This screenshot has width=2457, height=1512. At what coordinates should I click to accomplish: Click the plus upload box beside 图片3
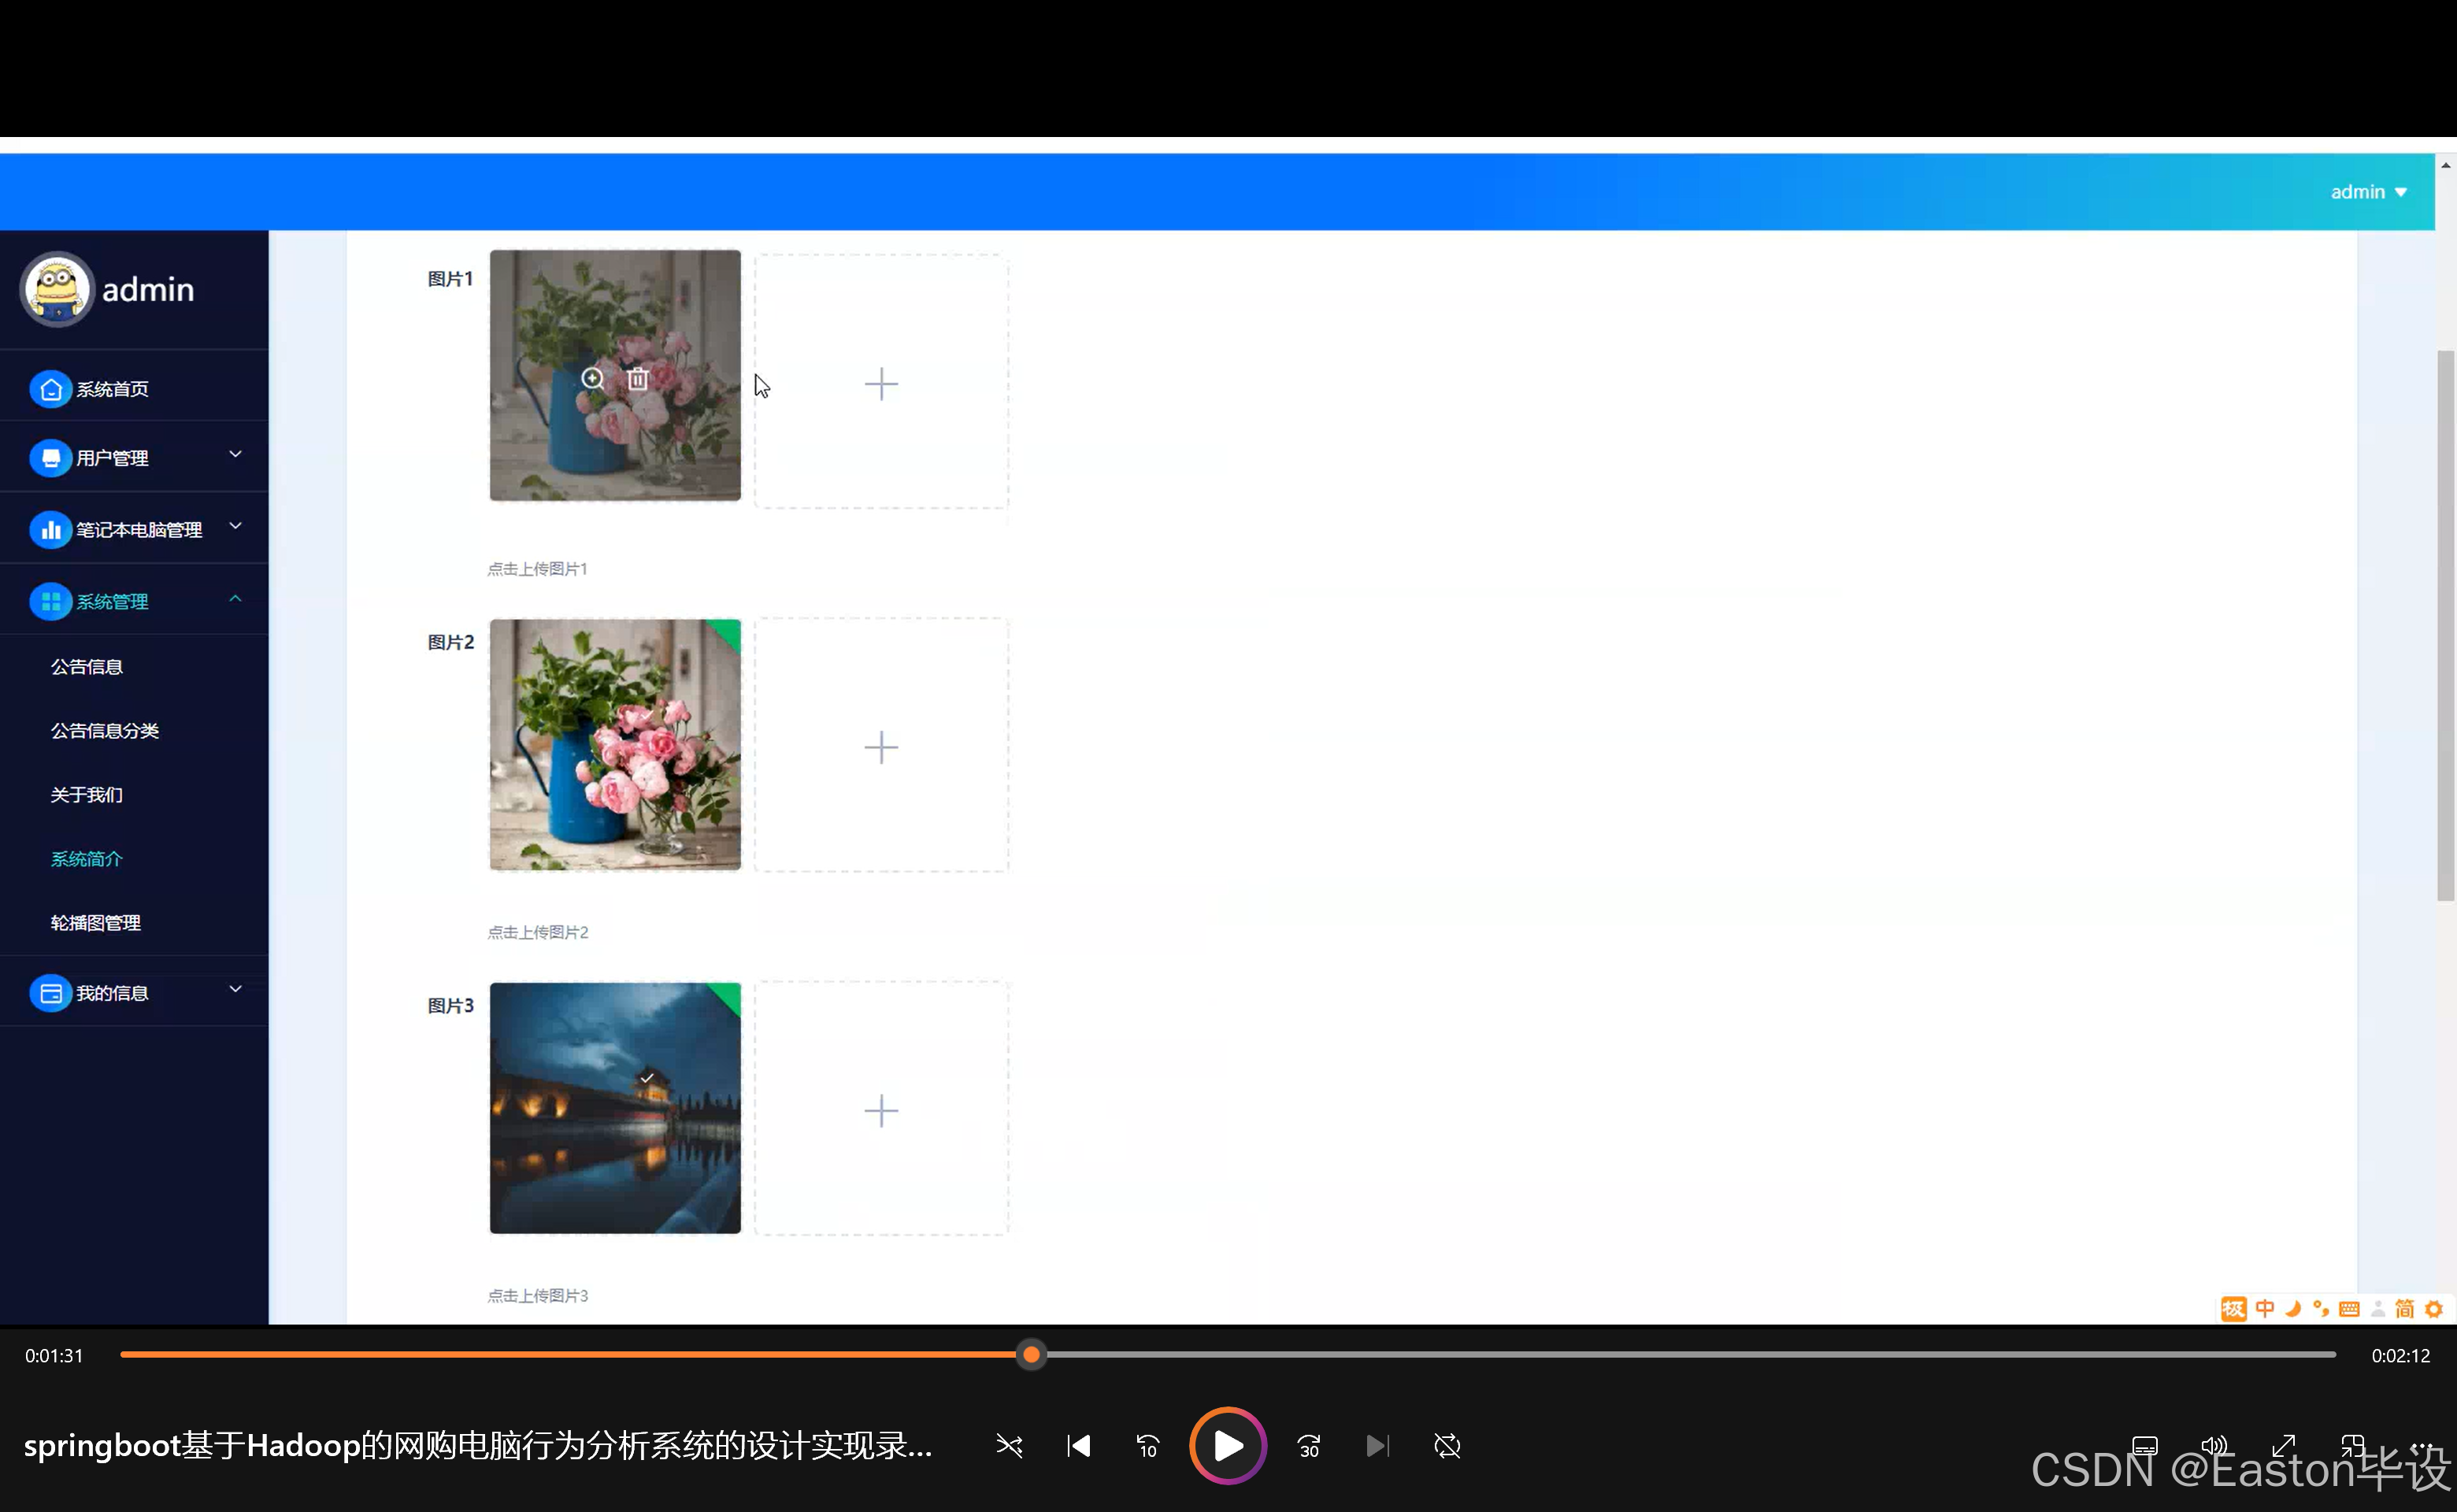(x=881, y=1109)
